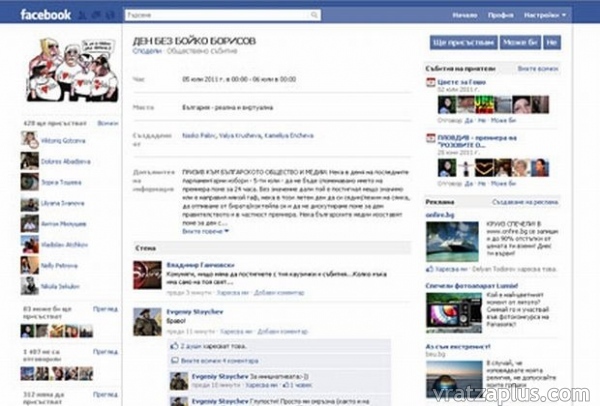Answer 'Да' for 'Цвете за Гошо' event
600x406 pixels.
(468, 120)
